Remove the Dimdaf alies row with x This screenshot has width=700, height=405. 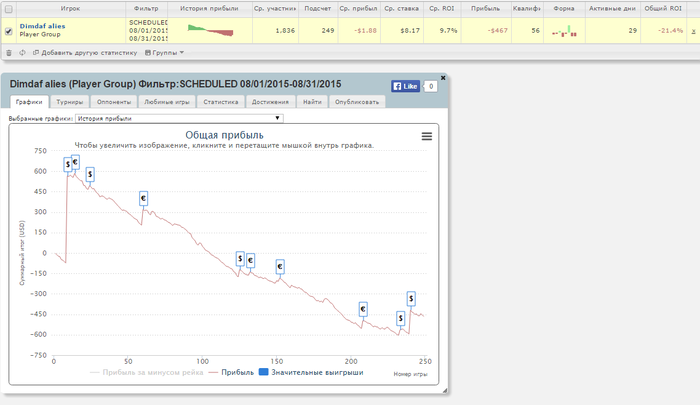click(693, 31)
